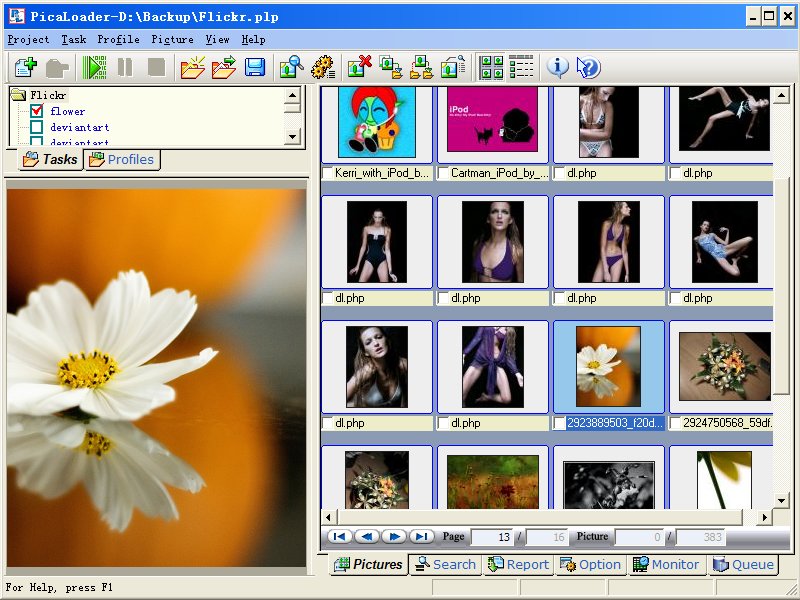
Task: Open the blue info about icon
Action: click(558, 67)
